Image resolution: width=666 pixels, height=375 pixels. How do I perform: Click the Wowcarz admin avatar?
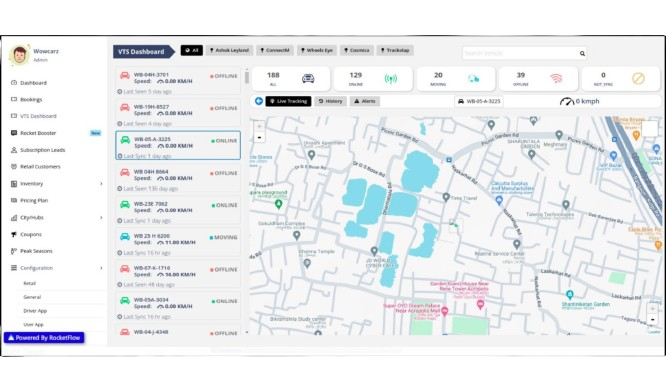(20, 55)
